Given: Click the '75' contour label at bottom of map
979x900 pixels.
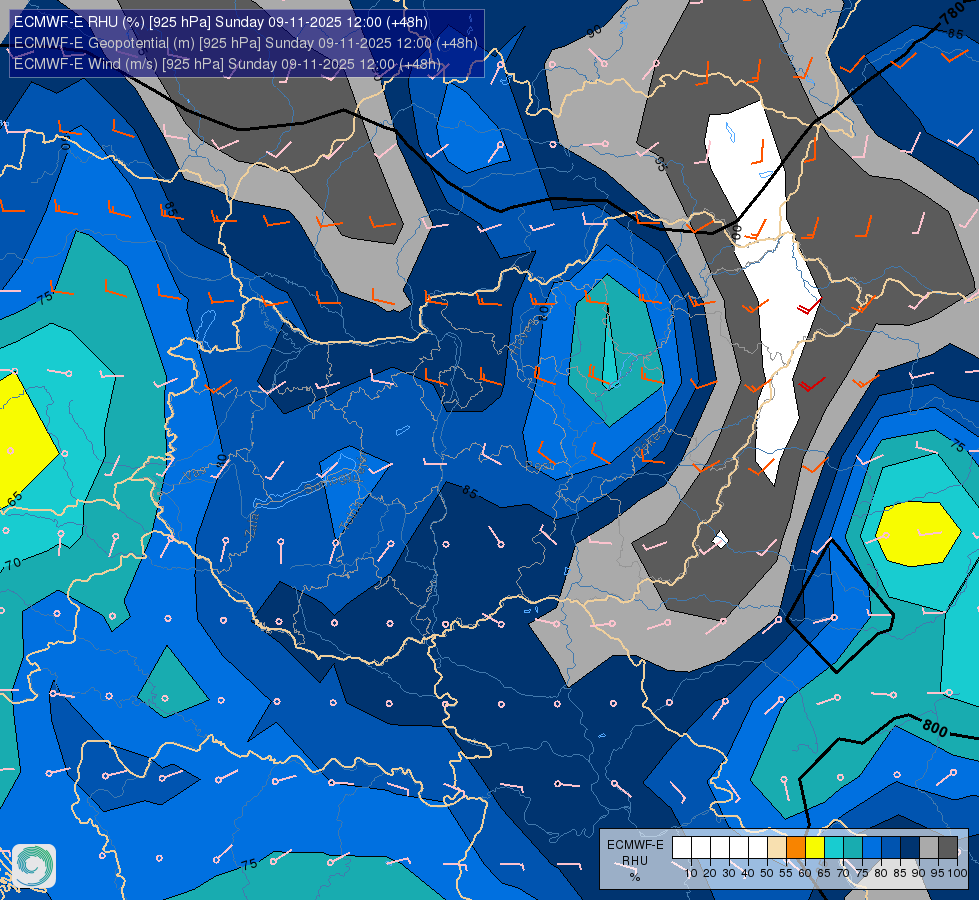Looking at the screenshot, I should [x=249, y=864].
